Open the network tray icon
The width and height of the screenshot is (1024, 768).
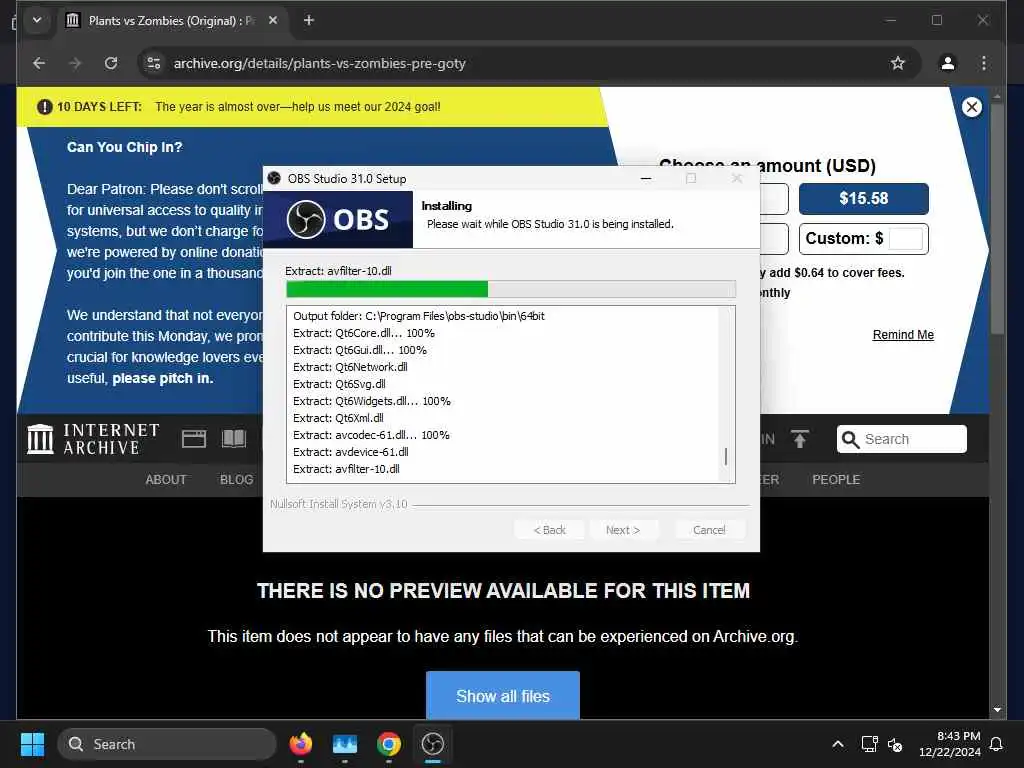click(869, 744)
